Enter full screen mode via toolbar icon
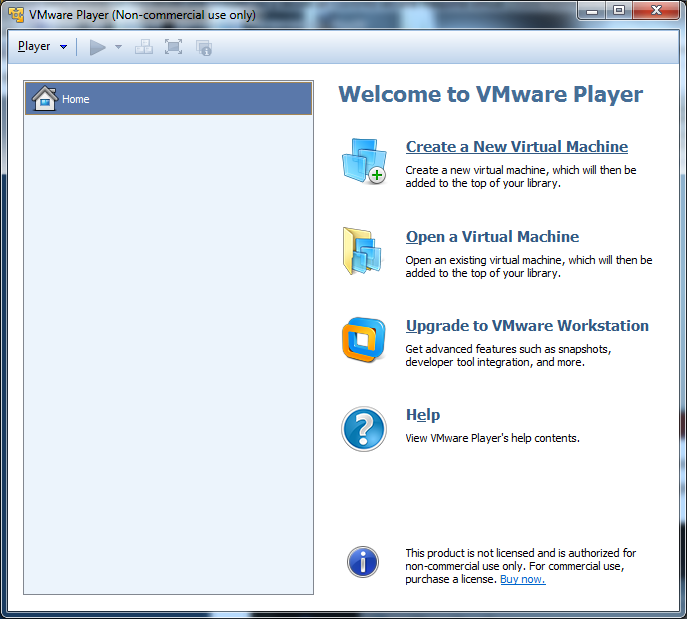The width and height of the screenshot is (687, 619). click(173, 47)
